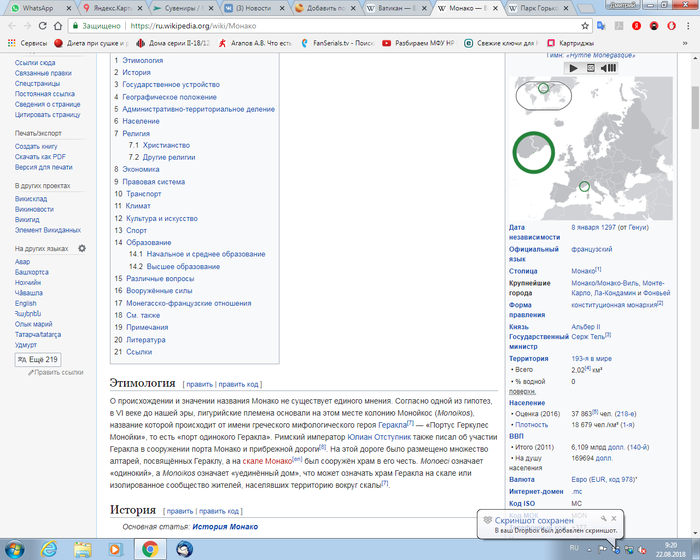This screenshot has width=700, height=560.
Task: Play the Hymne Monégasque anthem audio
Action: click(x=574, y=68)
